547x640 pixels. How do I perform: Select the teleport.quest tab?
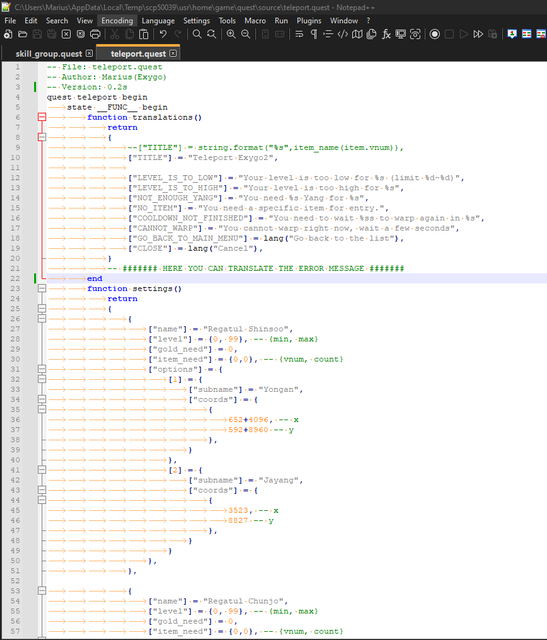click(138, 53)
